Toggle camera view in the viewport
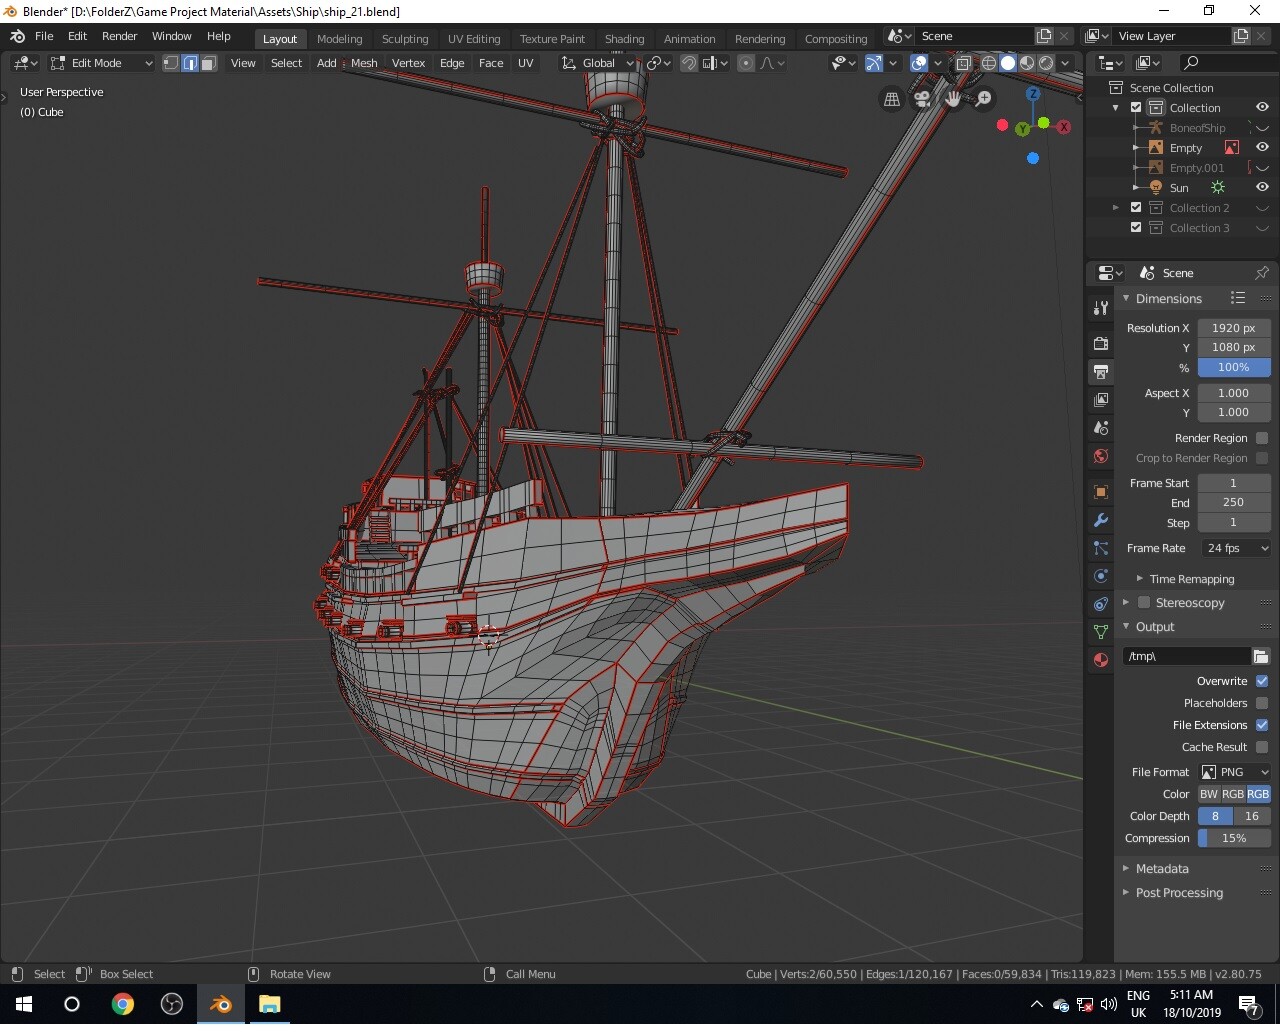The width and height of the screenshot is (1280, 1032). (x=922, y=98)
